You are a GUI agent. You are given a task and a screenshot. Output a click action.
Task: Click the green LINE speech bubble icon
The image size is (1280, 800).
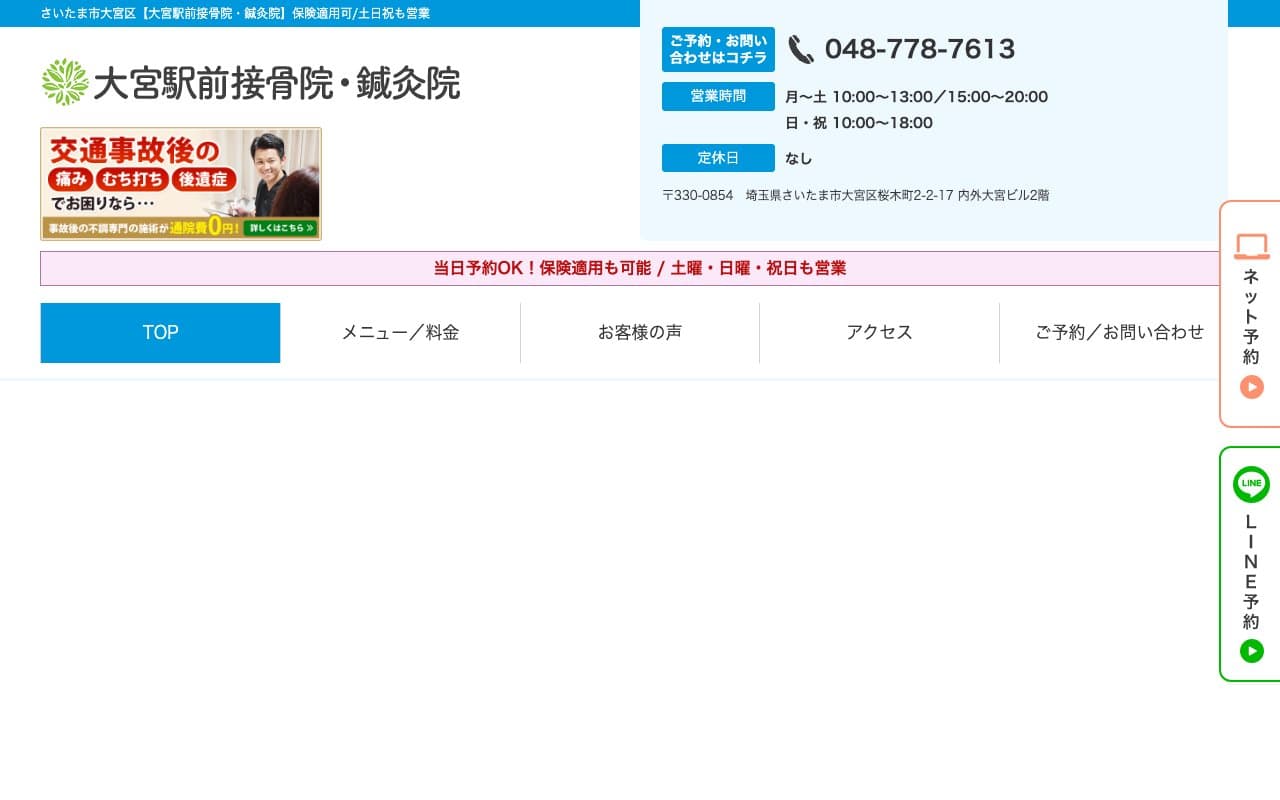1251,485
